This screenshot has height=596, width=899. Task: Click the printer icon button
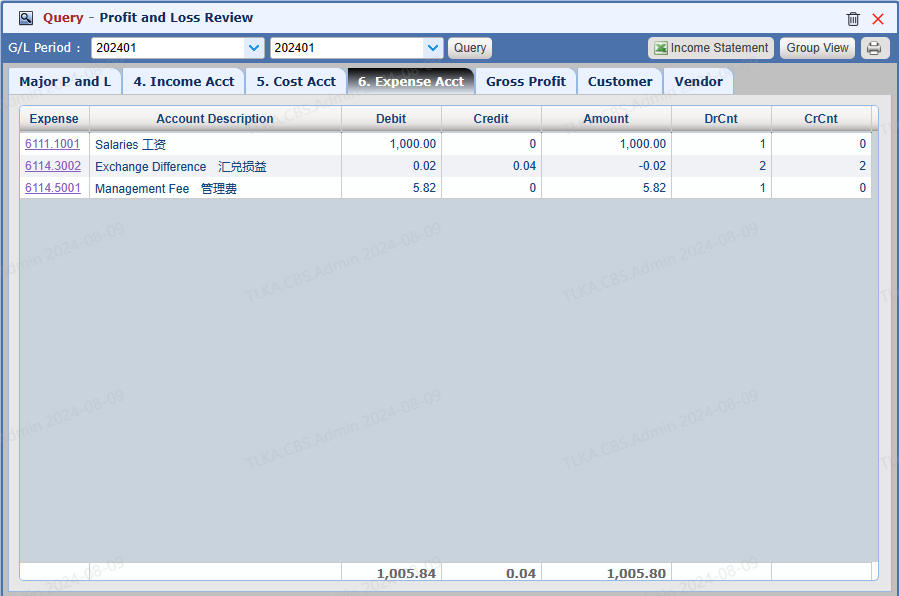tap(874, 48)
